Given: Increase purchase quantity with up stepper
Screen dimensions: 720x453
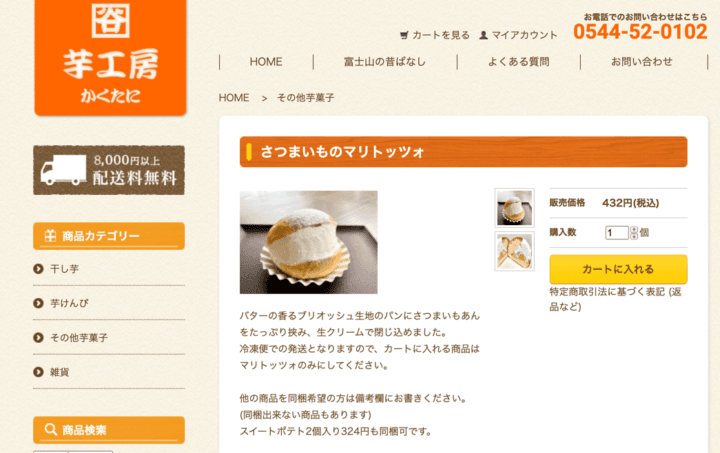Looking at the screenshot, I should tap(634, 229).
